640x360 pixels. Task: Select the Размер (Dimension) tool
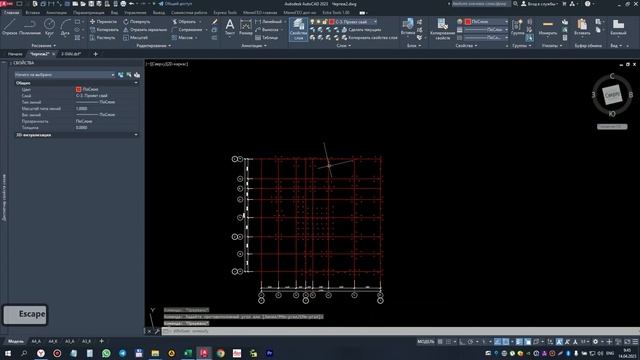pos(246,27)
